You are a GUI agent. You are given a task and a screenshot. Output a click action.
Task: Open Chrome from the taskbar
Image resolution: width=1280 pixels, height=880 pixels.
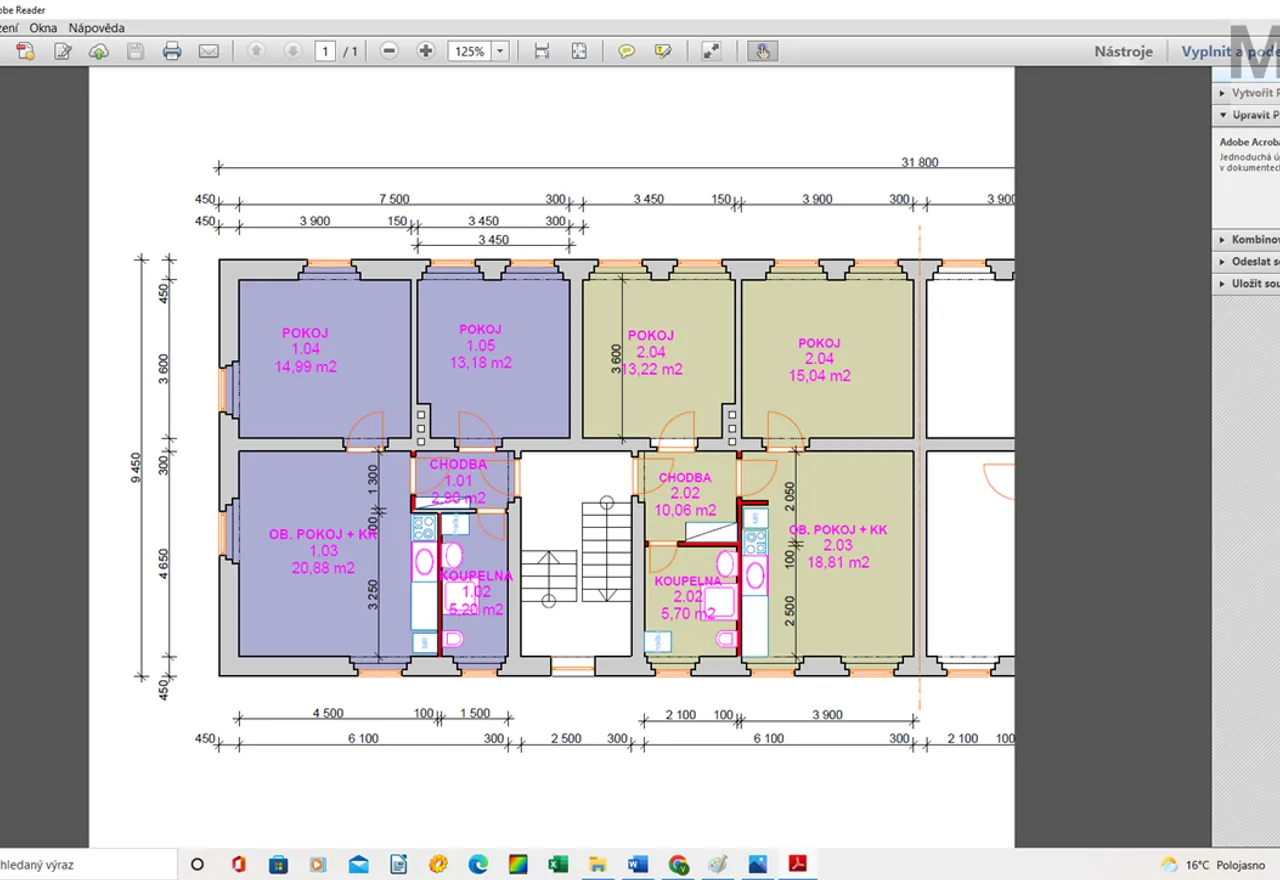678,864
